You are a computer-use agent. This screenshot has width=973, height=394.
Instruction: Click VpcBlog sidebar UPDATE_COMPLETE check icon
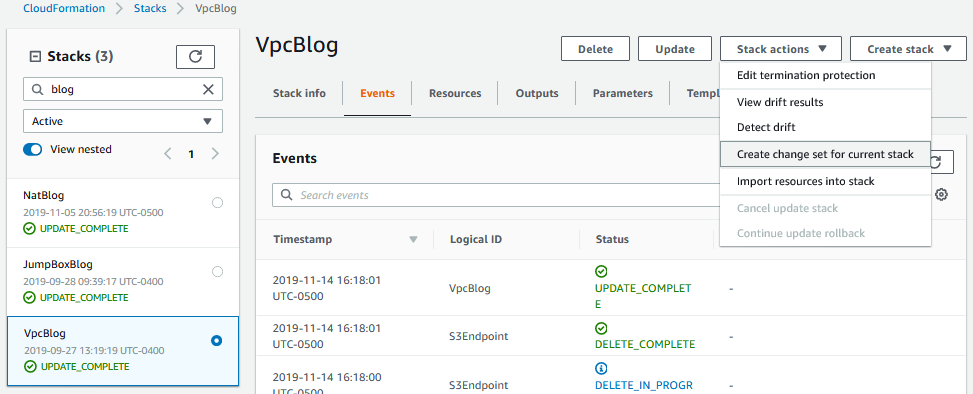(x=29, y=367)
